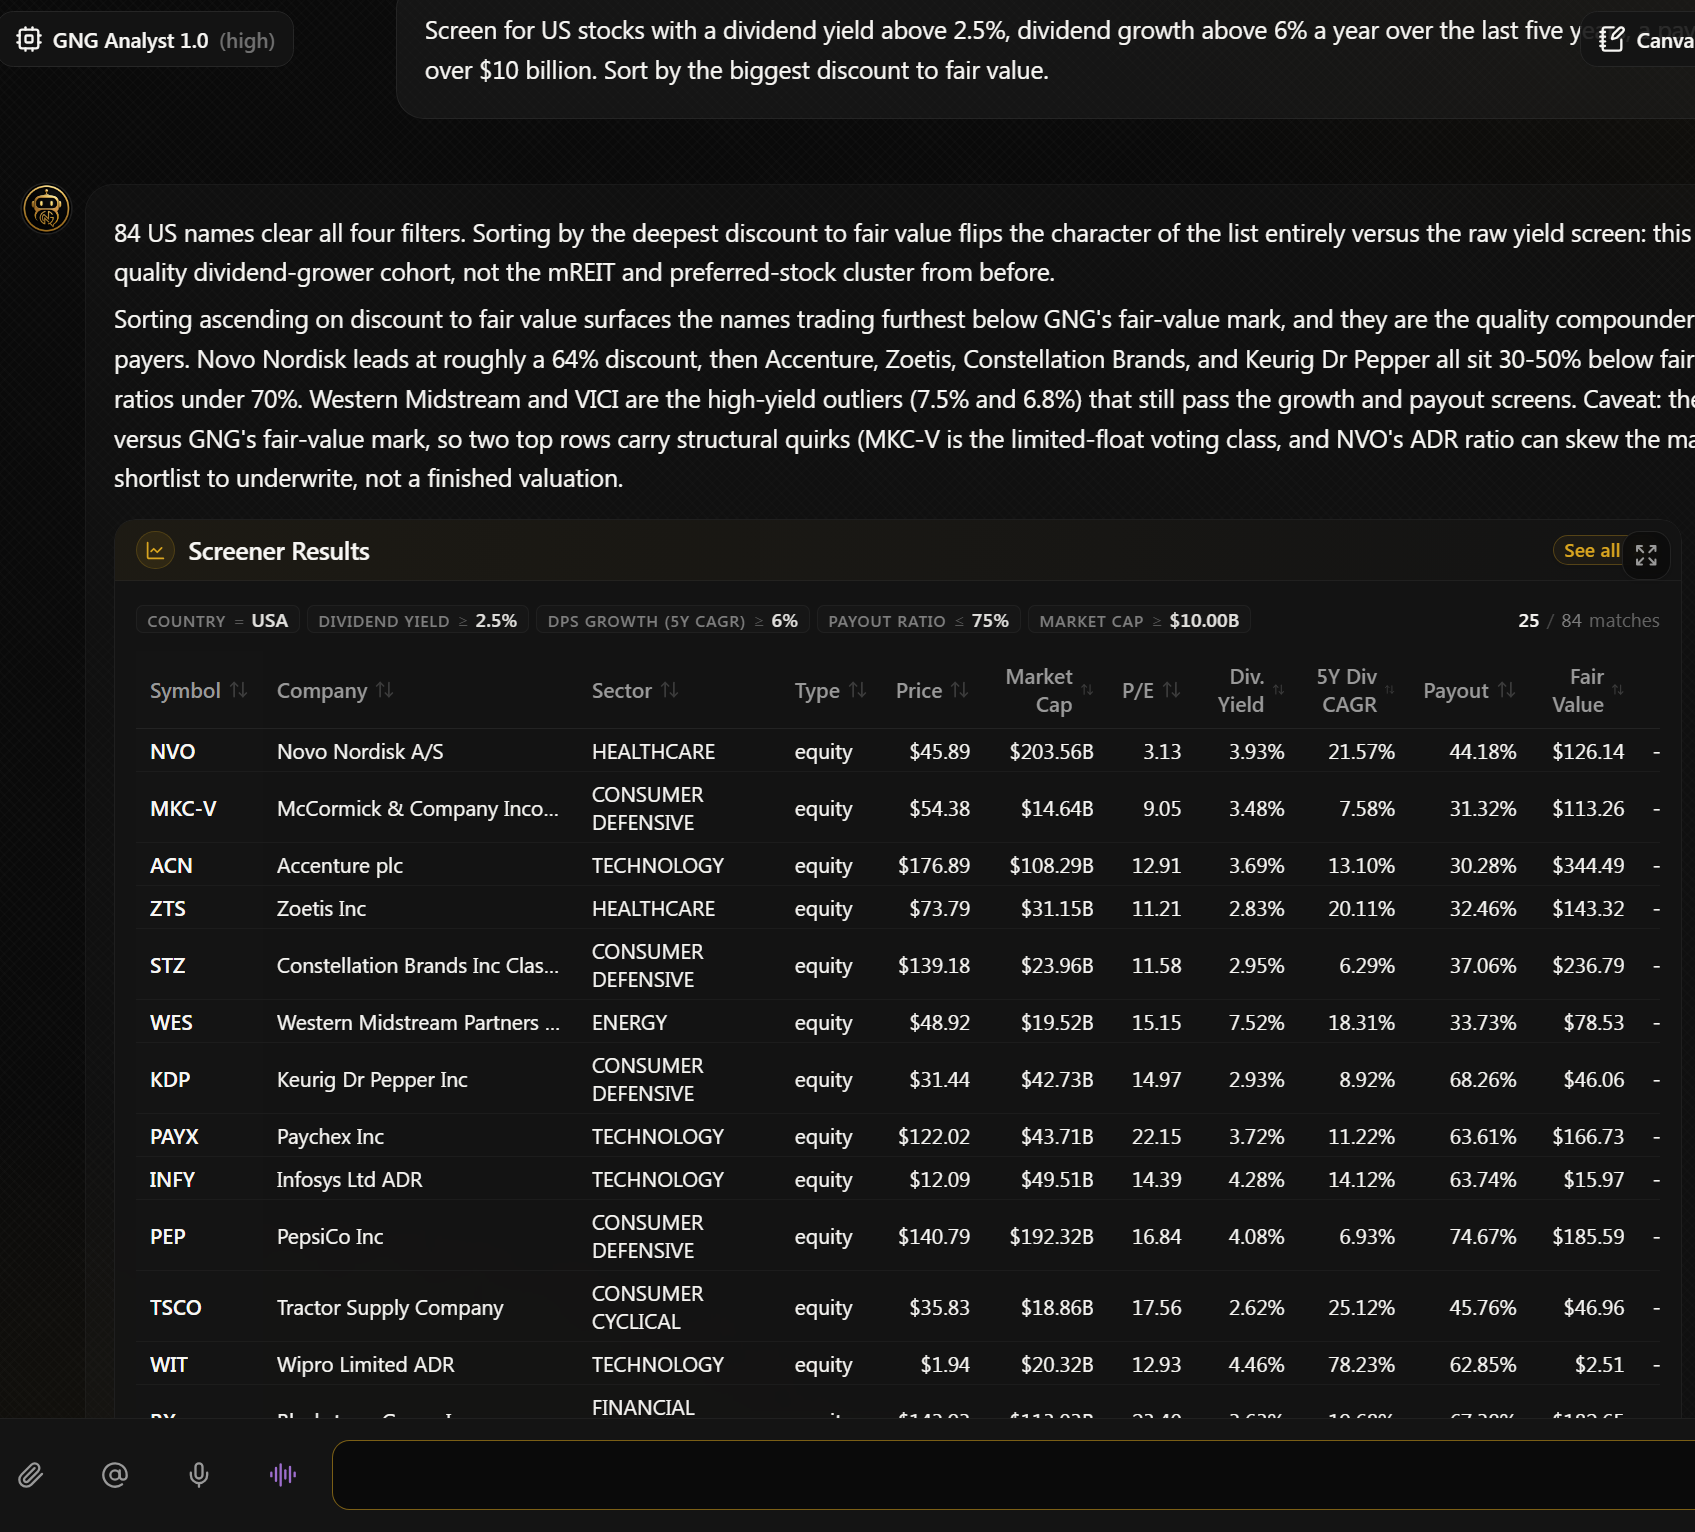
Task: Open the purple audio waveform icon
Action: pos(283,1475)
